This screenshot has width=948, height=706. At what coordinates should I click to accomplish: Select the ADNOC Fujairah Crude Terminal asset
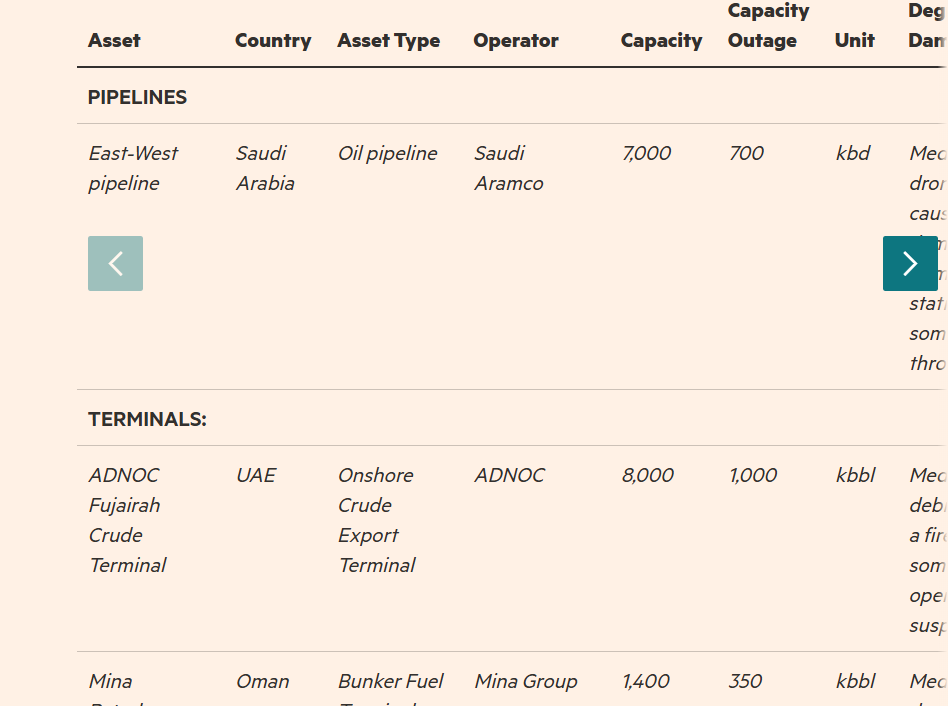127,520
